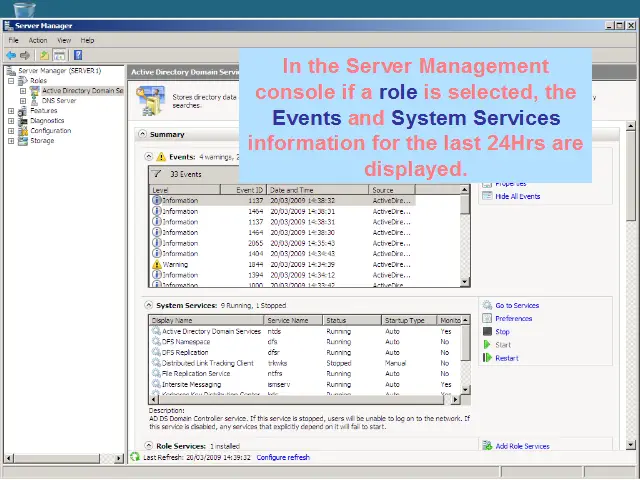640x480 pixels.
Task: Click the Go to Services gear icon
Action: point(487,305)
